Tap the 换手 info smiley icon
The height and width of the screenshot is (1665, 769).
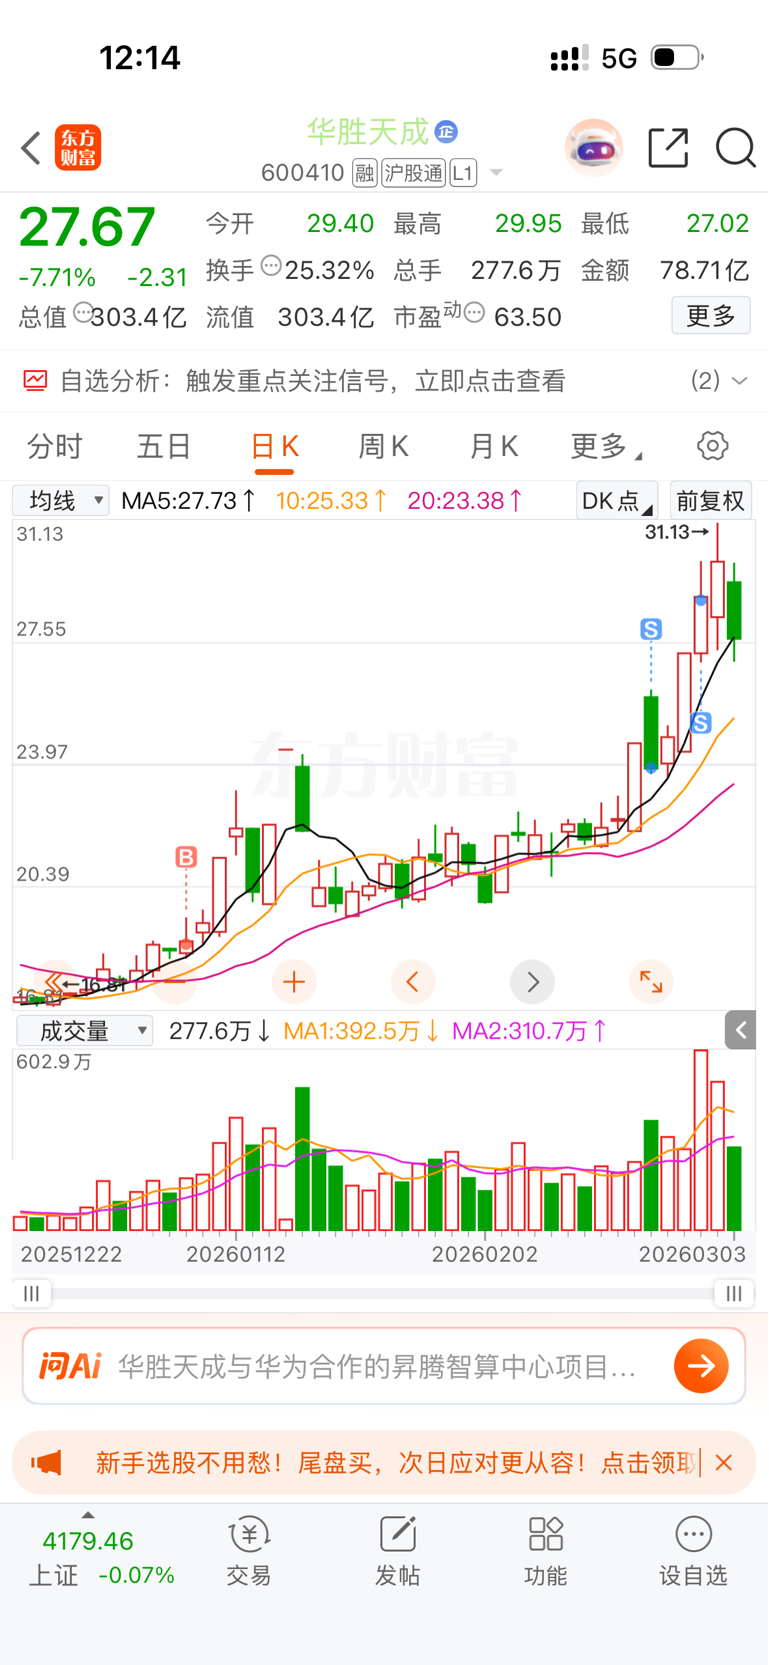coord(271,266)
